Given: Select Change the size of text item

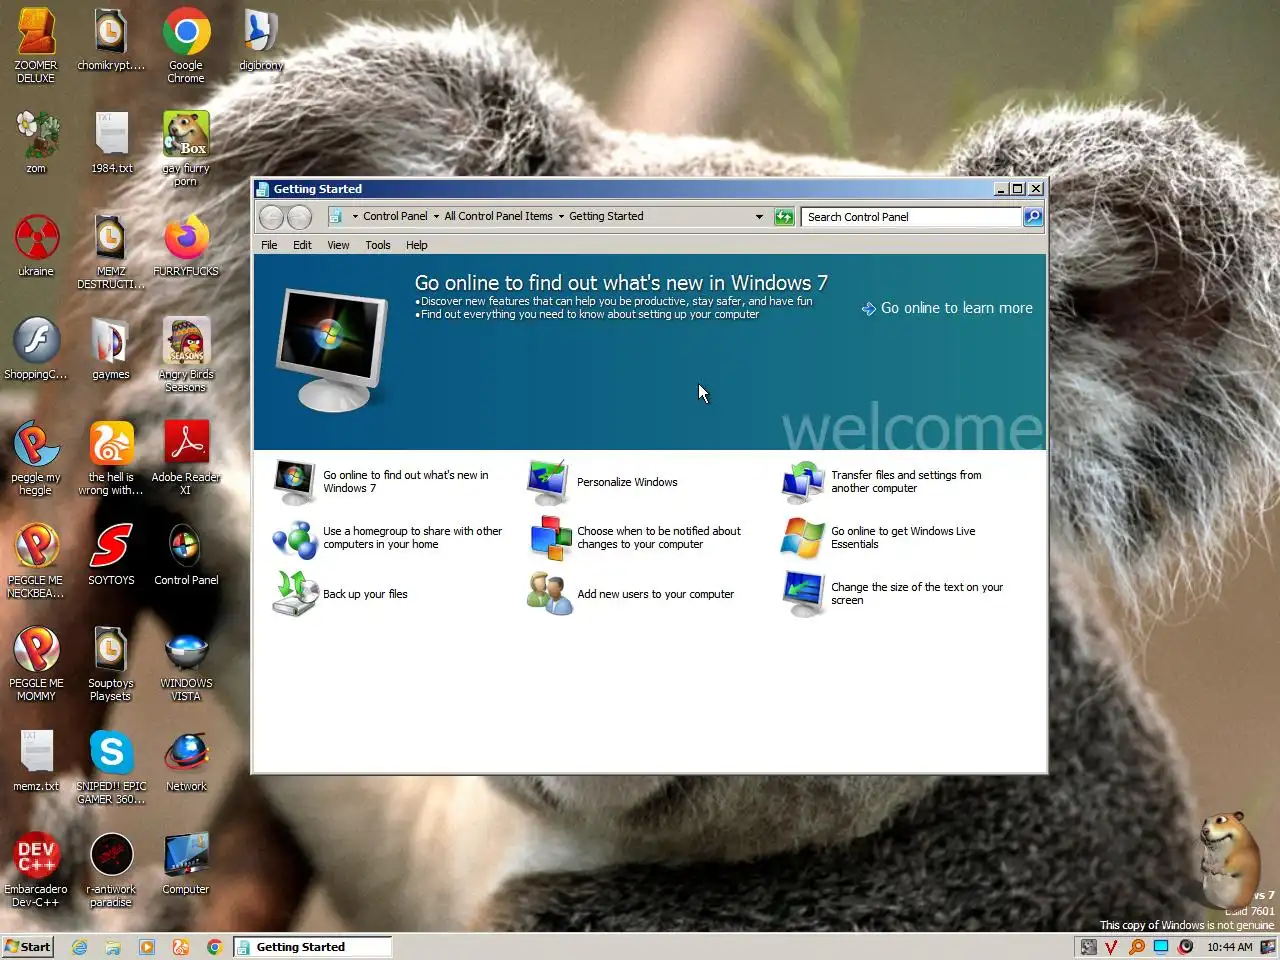Looking at the screenshot, I should 893,594.
